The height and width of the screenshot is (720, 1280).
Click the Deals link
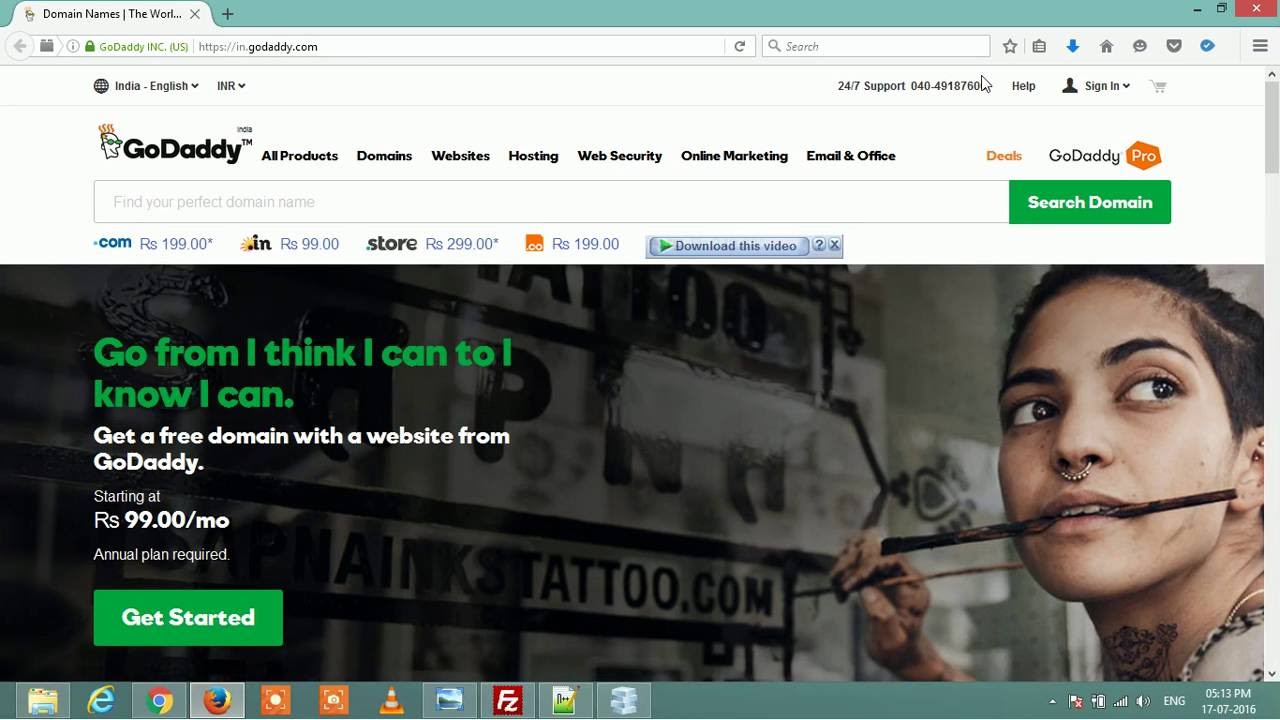1004,156
